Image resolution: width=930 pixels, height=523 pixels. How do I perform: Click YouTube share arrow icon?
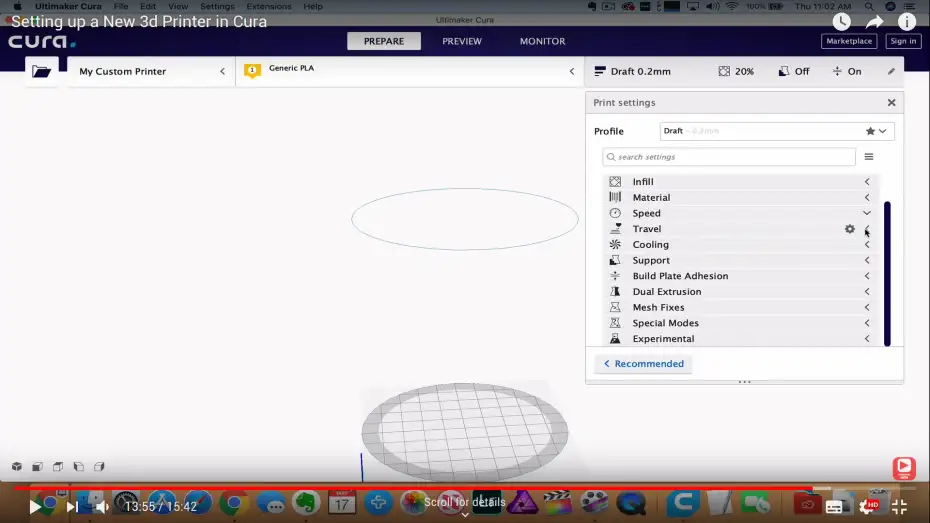click(874, 22)
